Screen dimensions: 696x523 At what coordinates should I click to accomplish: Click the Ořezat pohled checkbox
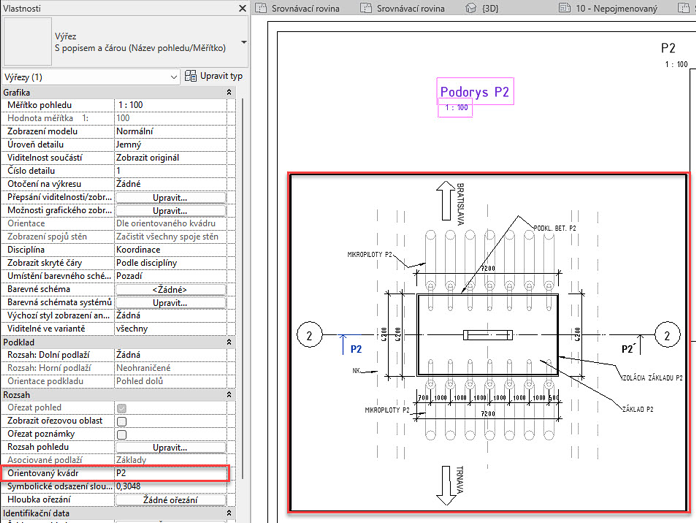(121, 408)
